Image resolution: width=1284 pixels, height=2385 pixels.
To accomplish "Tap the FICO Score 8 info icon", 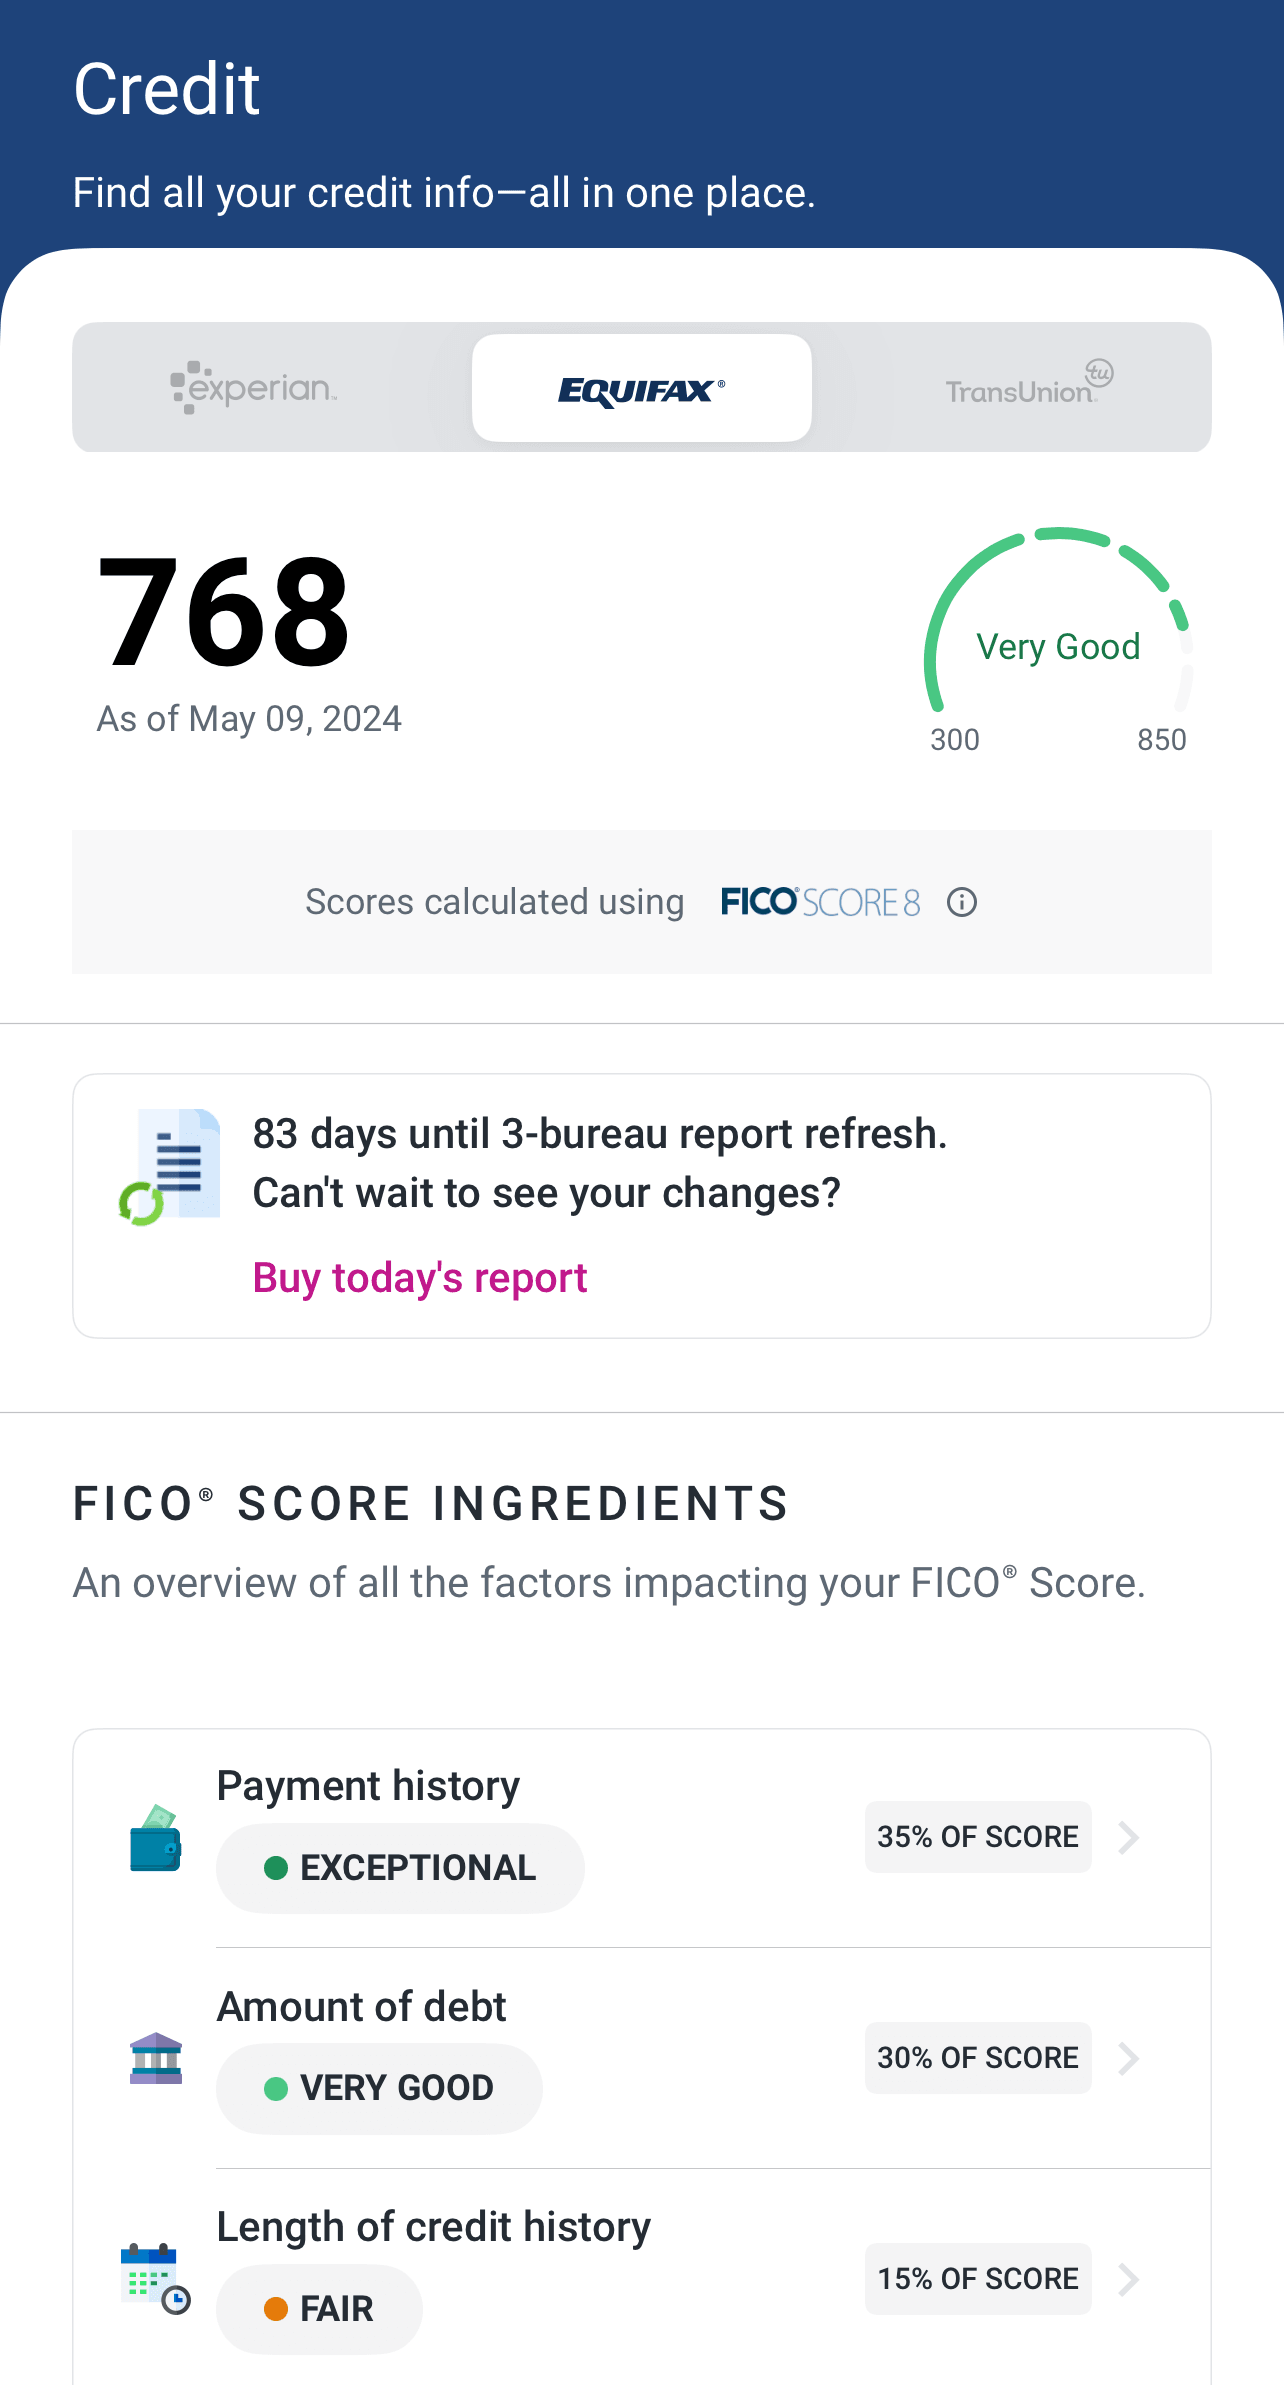I will point(962,902).
